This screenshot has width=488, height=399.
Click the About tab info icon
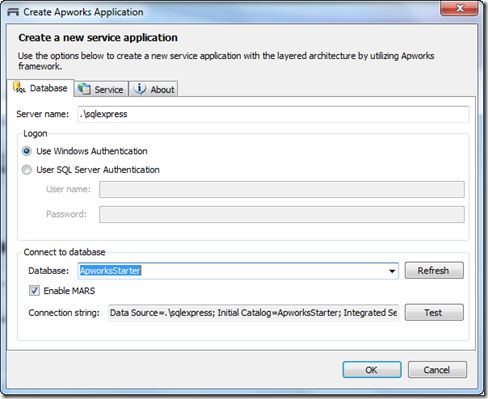point(139,89)
